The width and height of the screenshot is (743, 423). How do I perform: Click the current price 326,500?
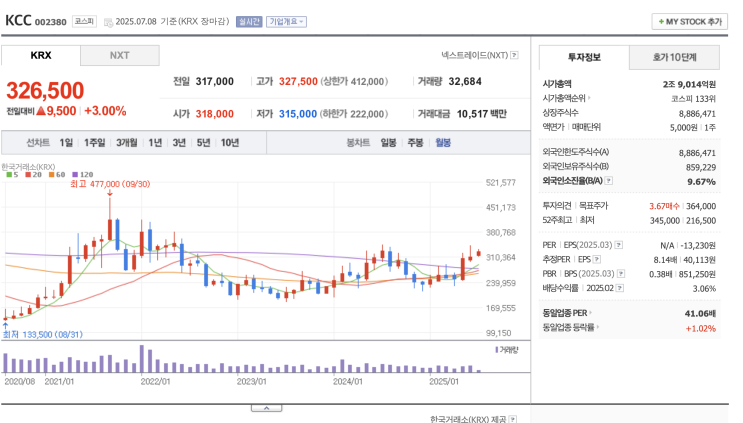45,90
